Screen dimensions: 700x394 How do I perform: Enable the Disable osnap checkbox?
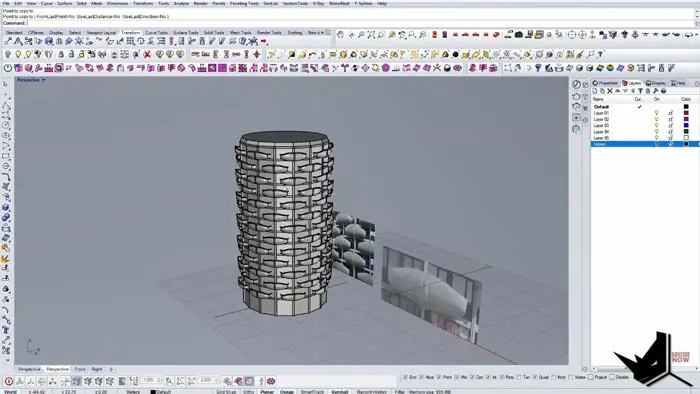point(612,377)
